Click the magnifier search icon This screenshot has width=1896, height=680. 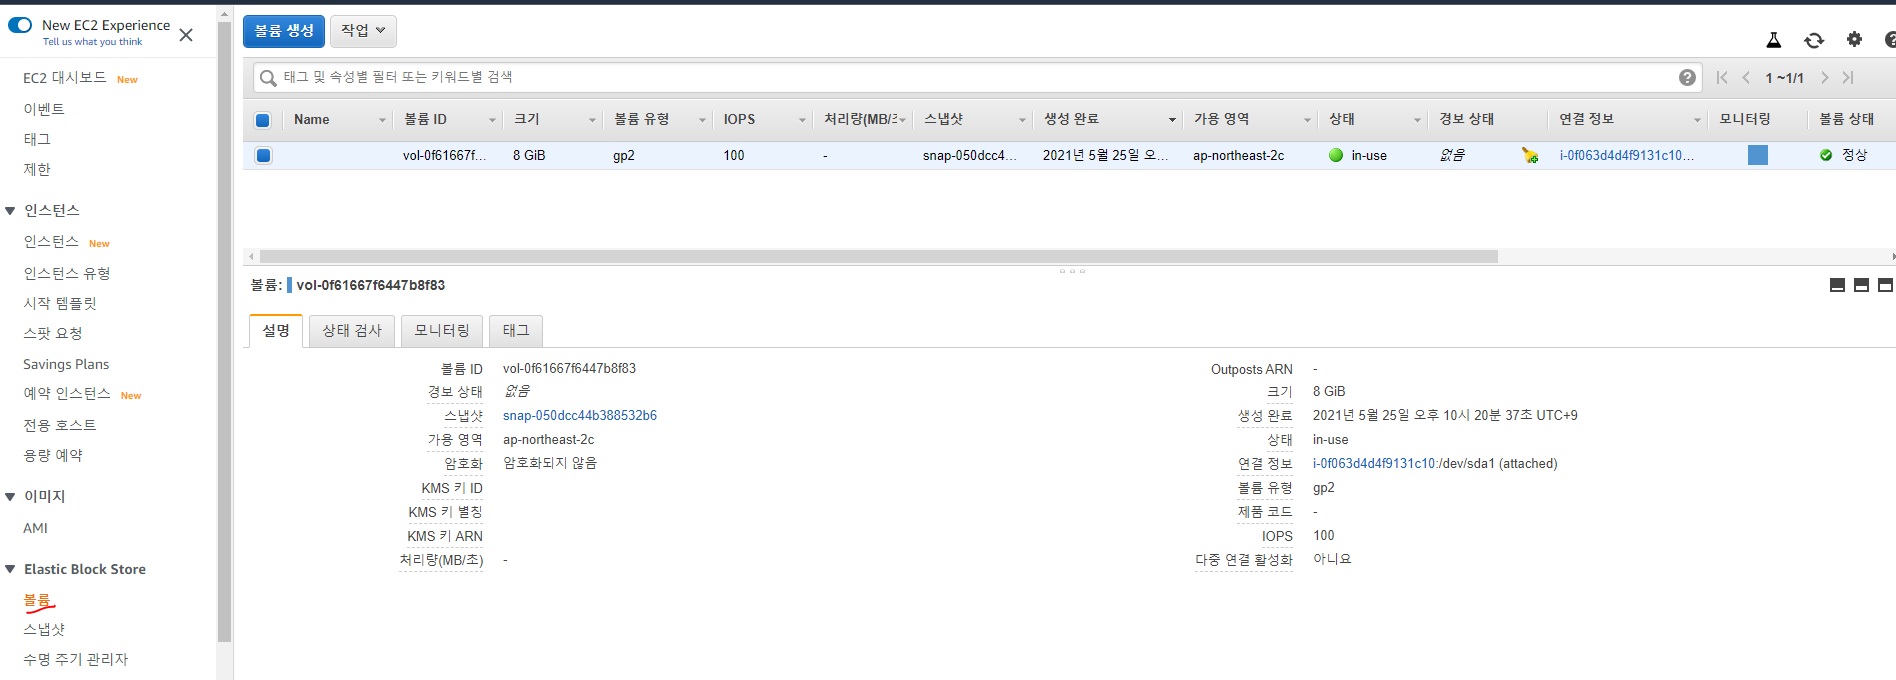(x=268, y=78)
